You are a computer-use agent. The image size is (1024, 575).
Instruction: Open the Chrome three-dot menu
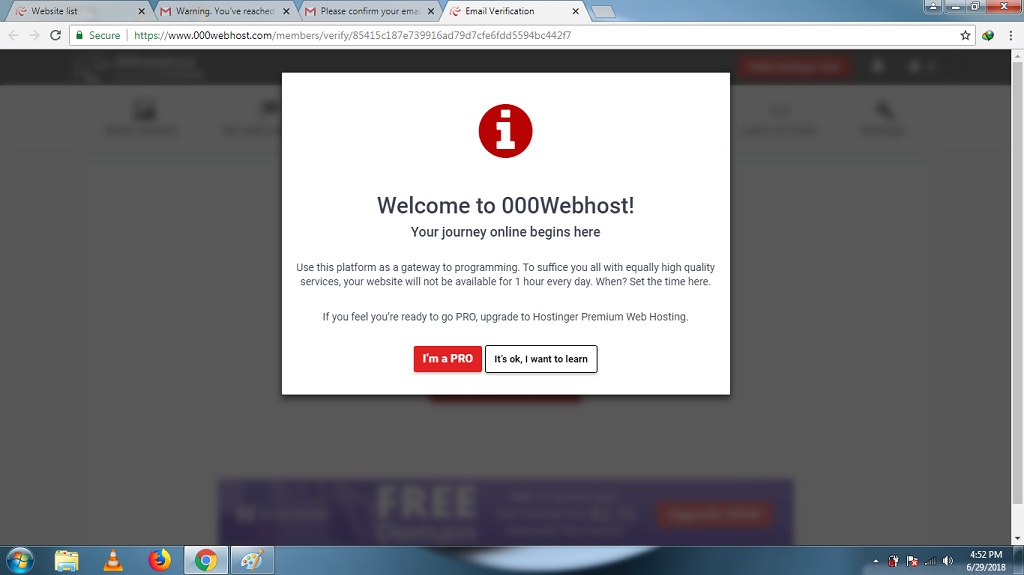1011,35
